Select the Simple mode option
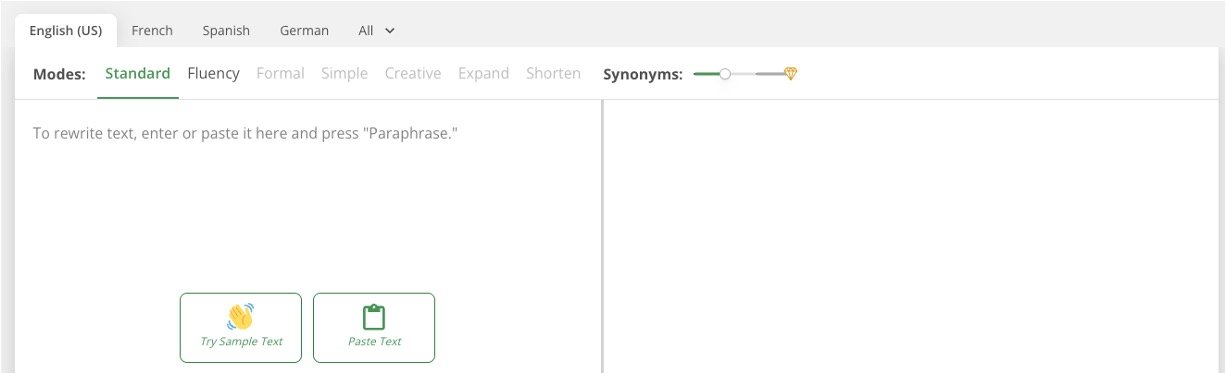1226x374 pixels. click(x=344, y=73)
